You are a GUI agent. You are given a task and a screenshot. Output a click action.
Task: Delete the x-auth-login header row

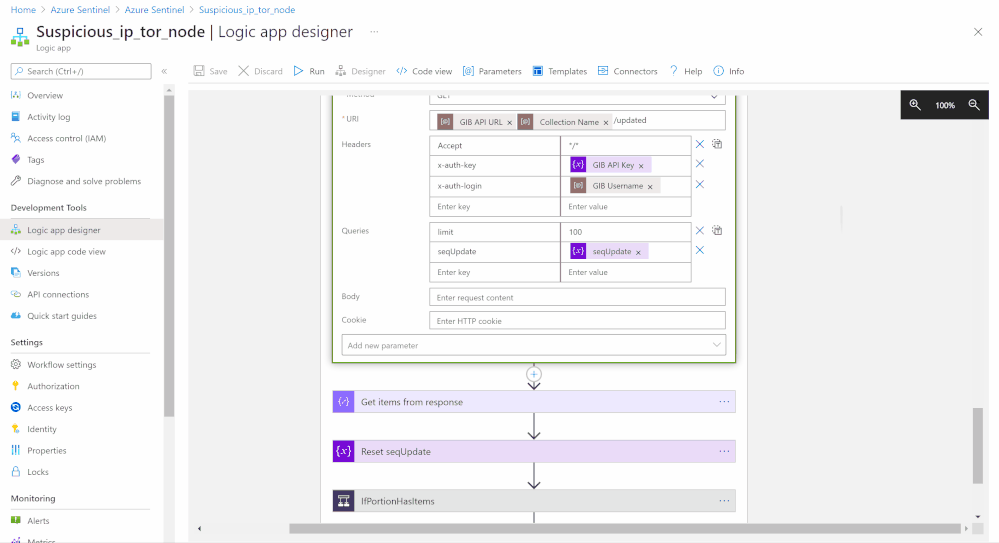pyautogui.click(x=700, y=184)
